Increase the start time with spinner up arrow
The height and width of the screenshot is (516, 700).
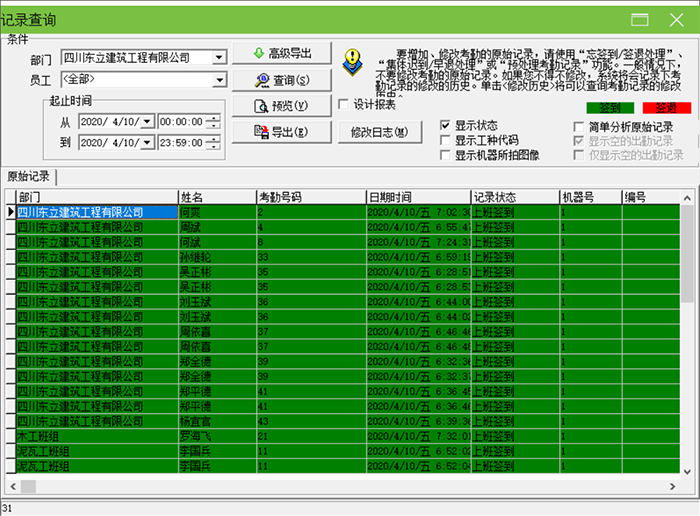coord(213,117)
